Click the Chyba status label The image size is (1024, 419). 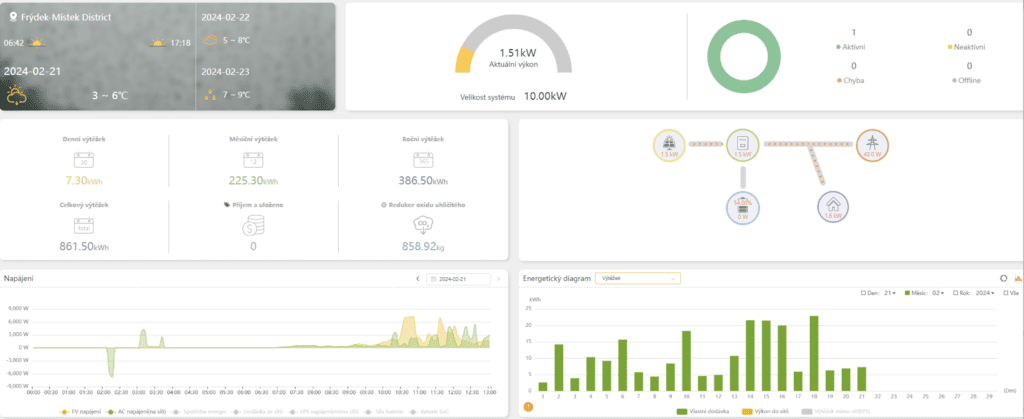click(x=854, y=80)
